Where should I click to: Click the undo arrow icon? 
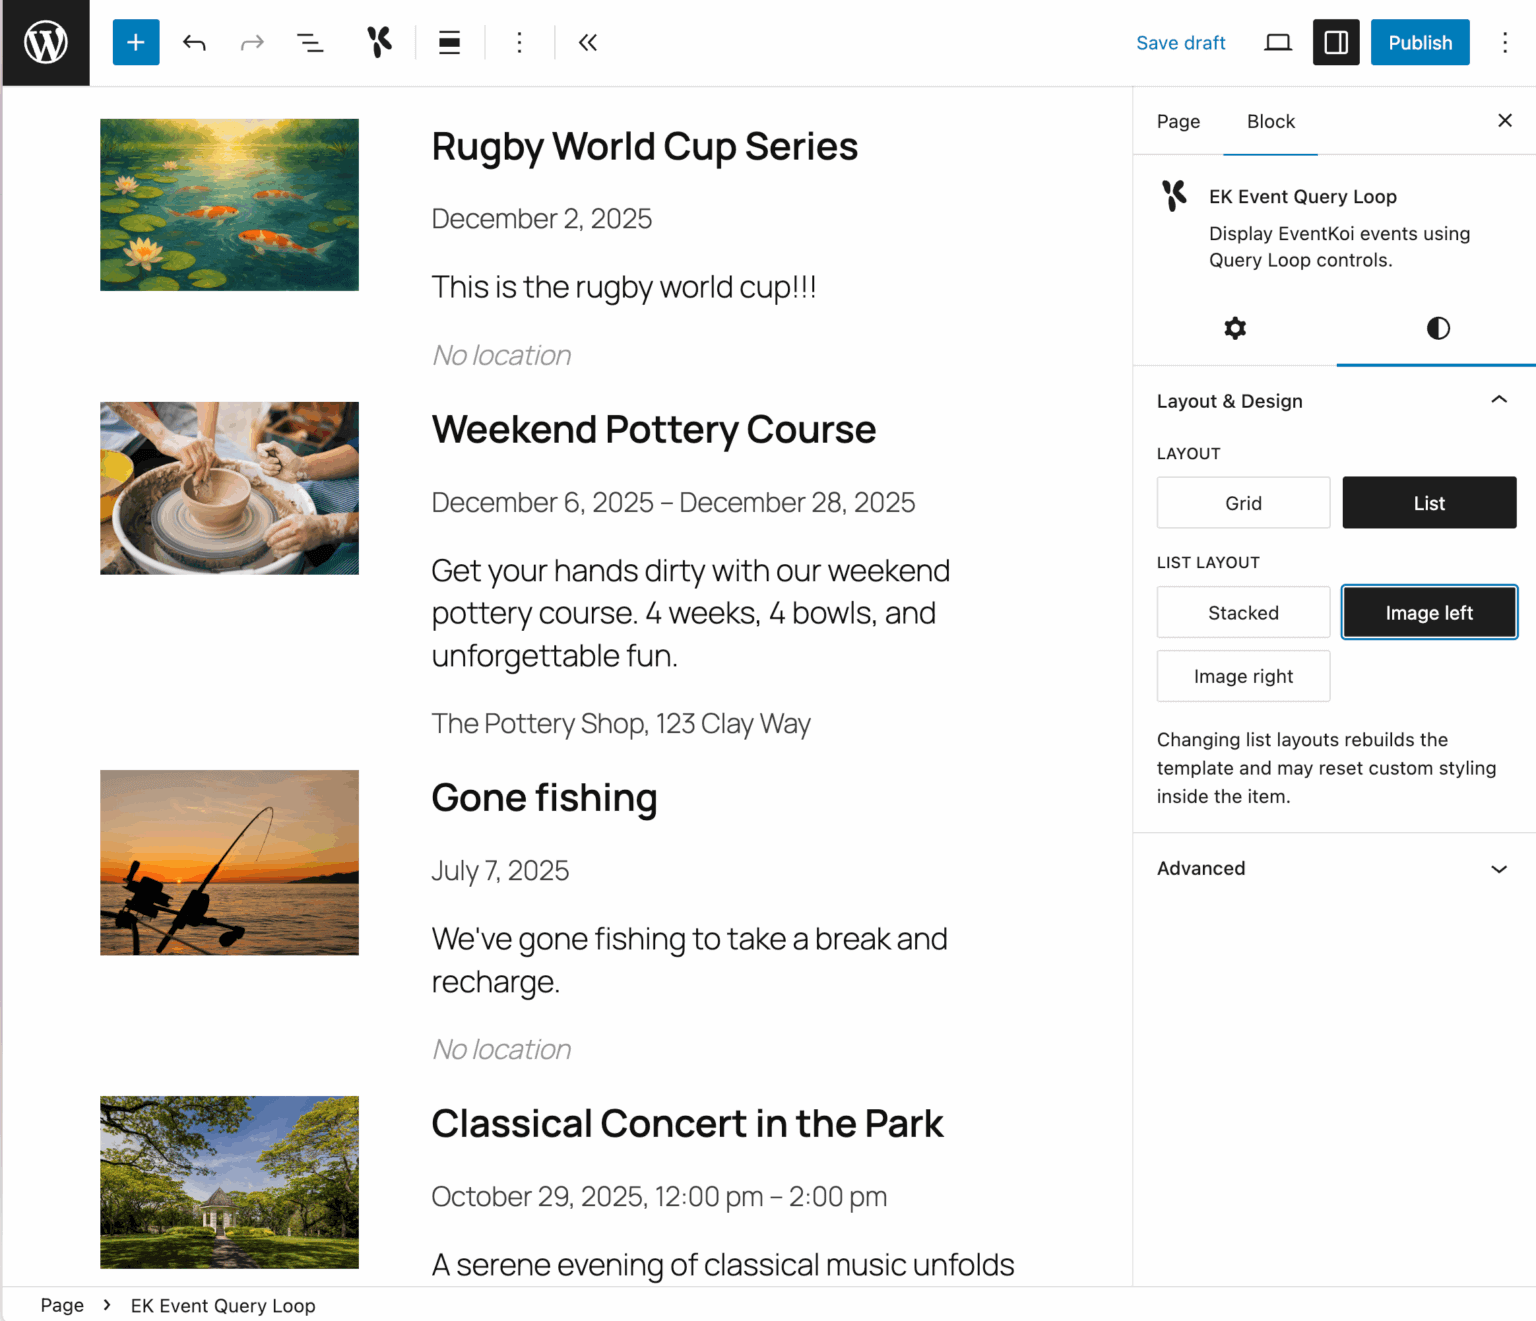click(194, 43)
